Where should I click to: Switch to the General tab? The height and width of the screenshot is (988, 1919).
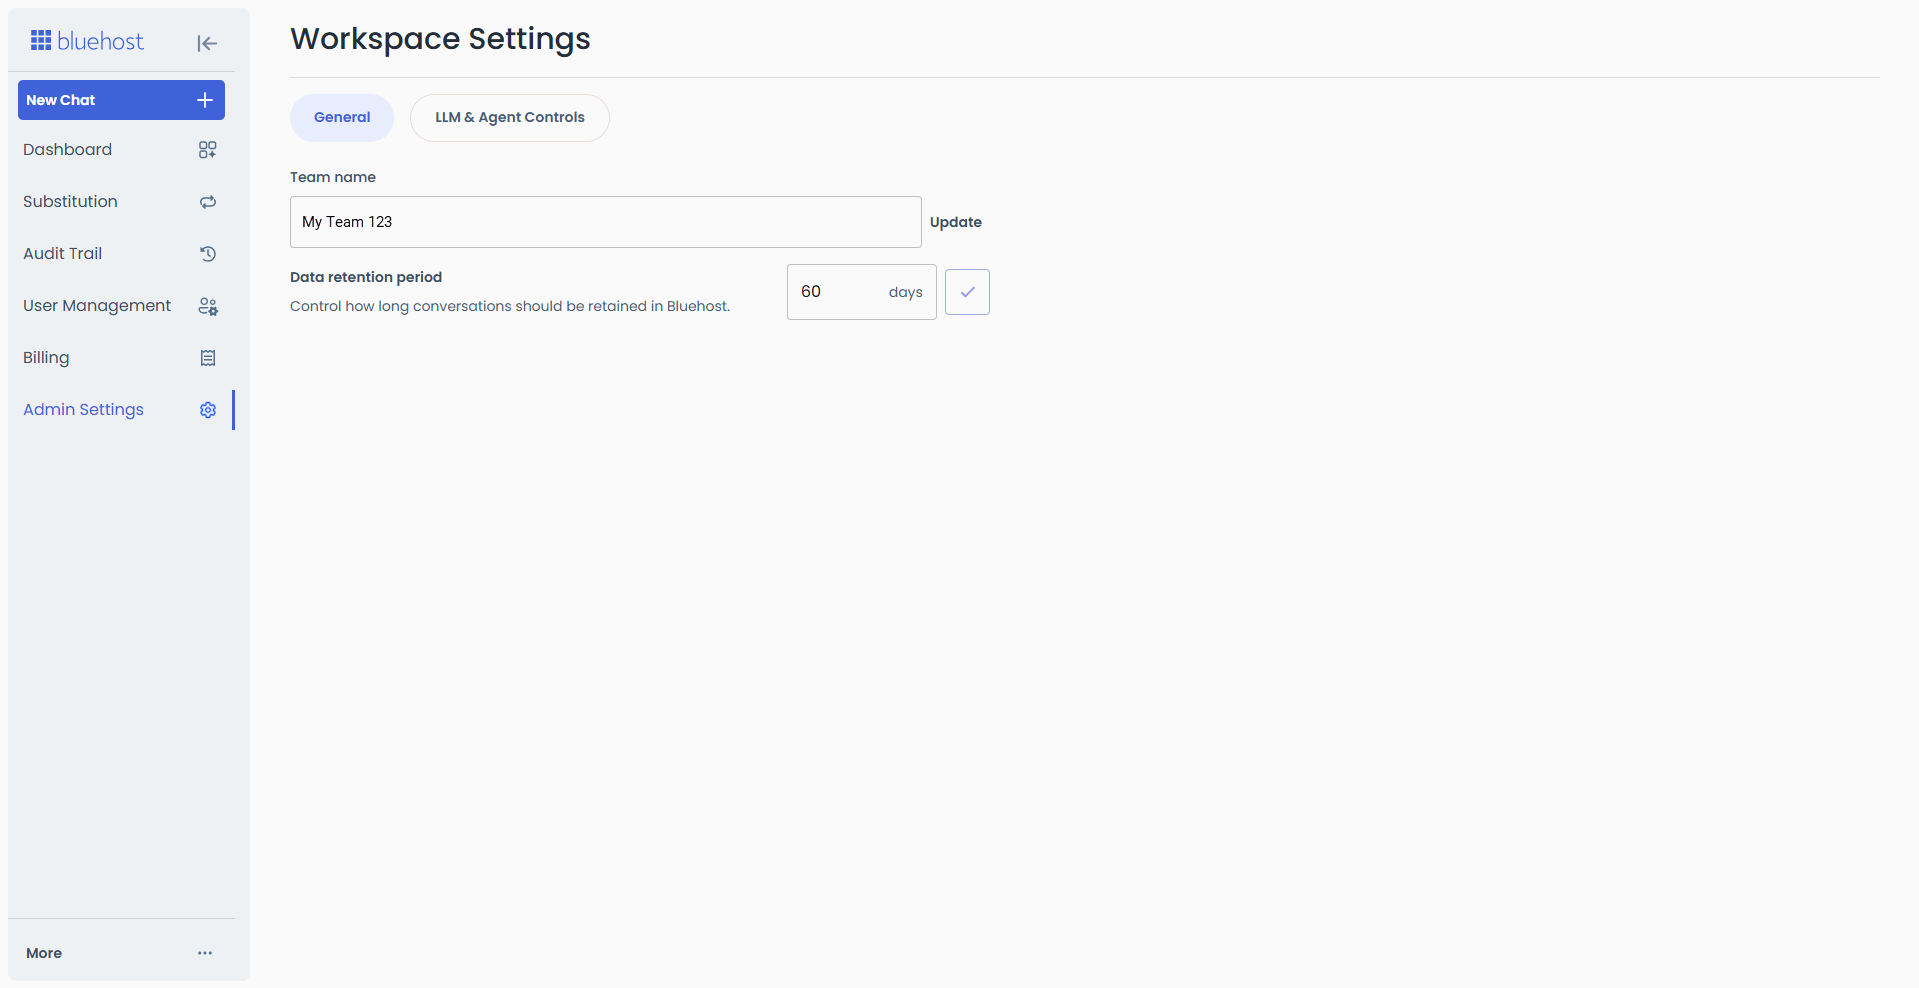pos(342,118)
